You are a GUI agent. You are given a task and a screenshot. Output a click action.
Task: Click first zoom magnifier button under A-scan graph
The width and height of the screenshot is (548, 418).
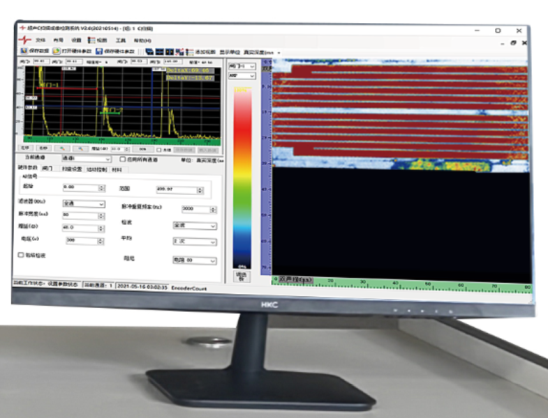[x=63, y=148]
